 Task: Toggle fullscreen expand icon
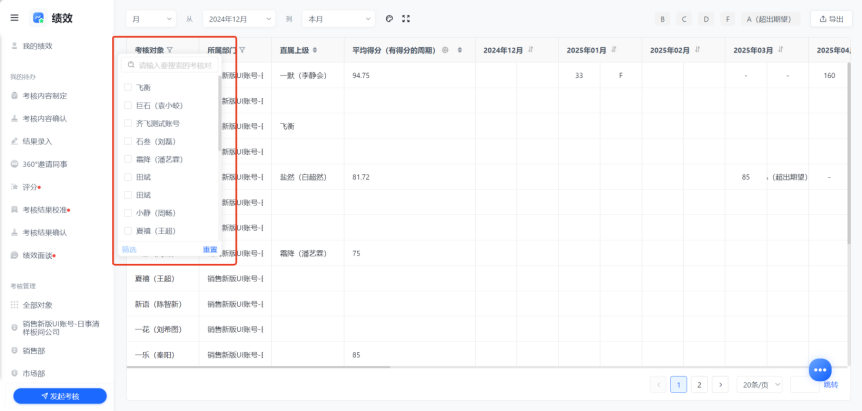[x=406, y=19]
